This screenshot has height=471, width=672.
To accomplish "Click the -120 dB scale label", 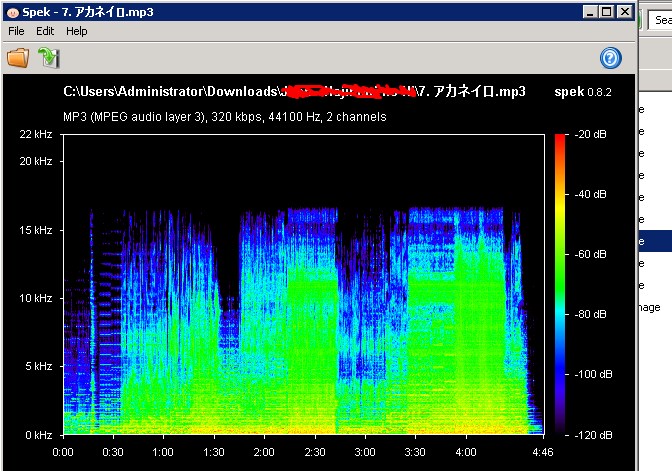I will pos(593,435).
